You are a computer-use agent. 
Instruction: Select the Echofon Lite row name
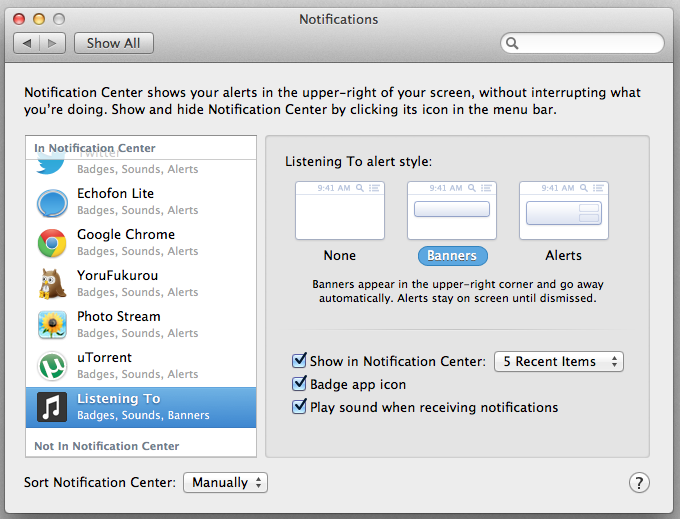115,193
